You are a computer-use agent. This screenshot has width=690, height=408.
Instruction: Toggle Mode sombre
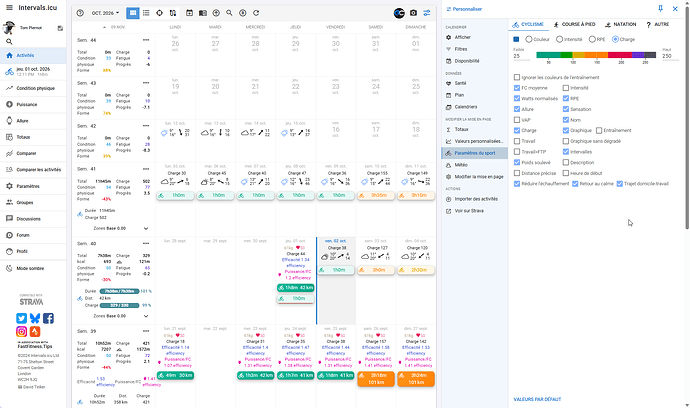[x=33, y=268]
